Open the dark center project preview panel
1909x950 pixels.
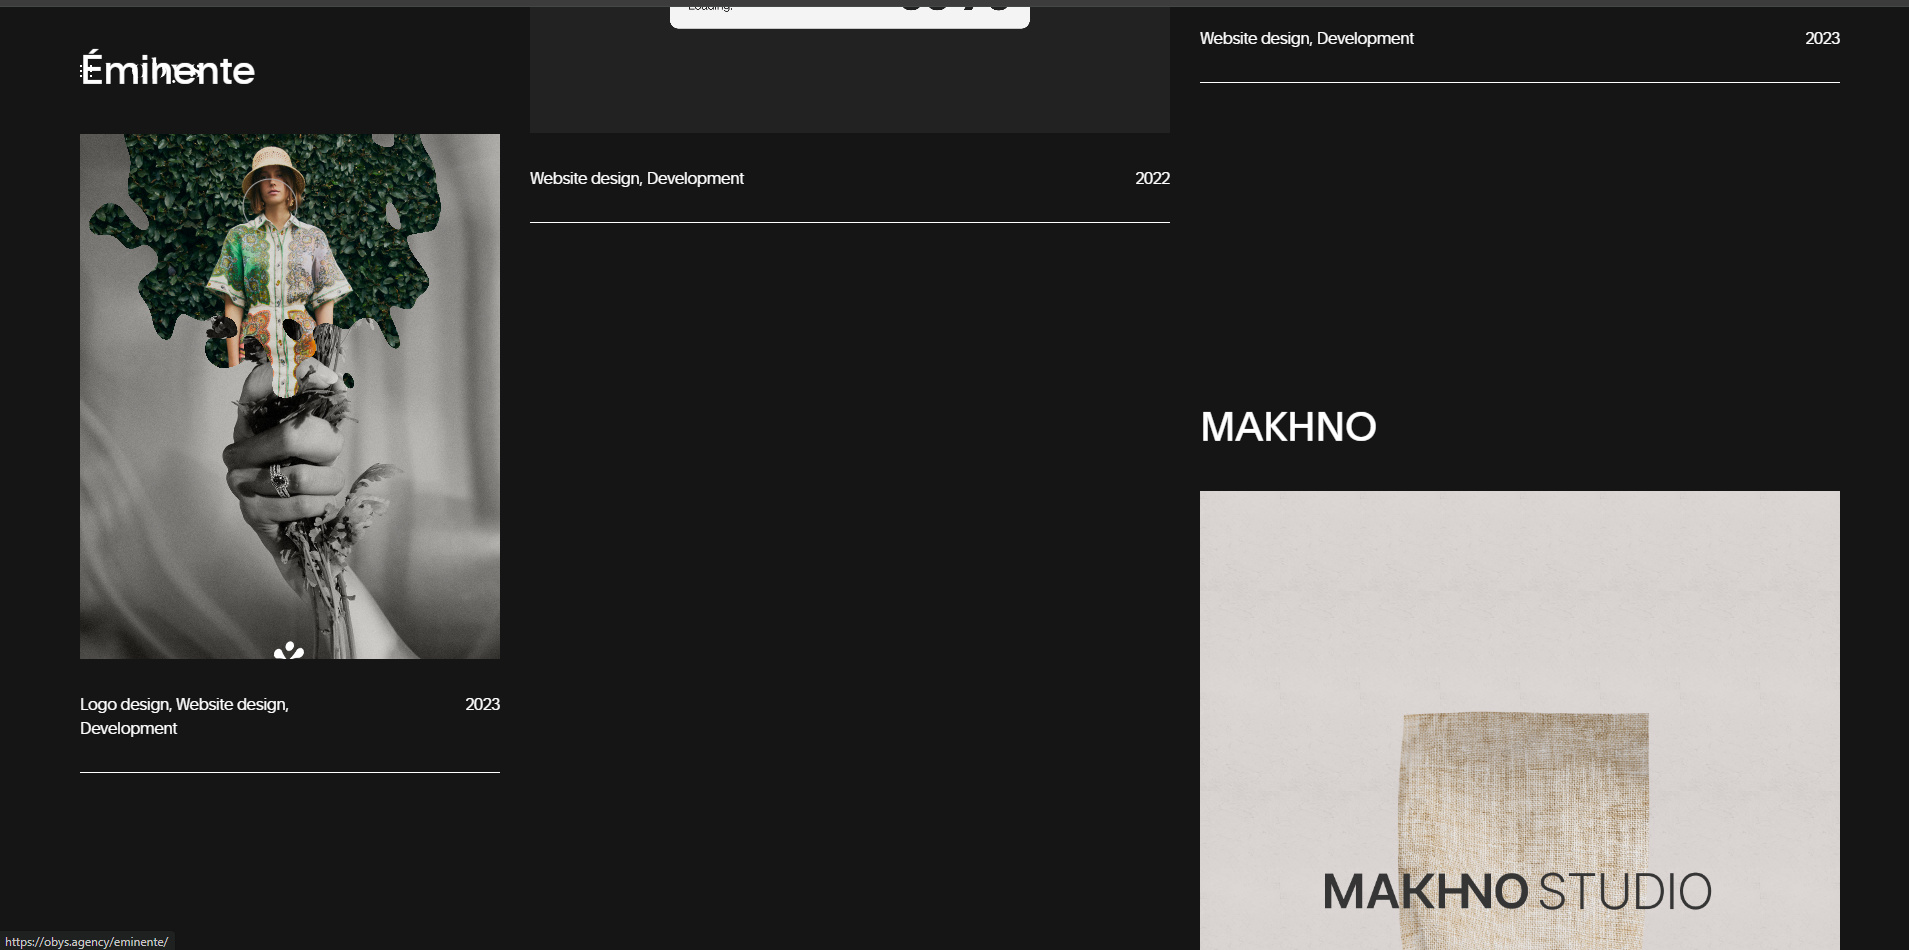[x=850, y=70]
